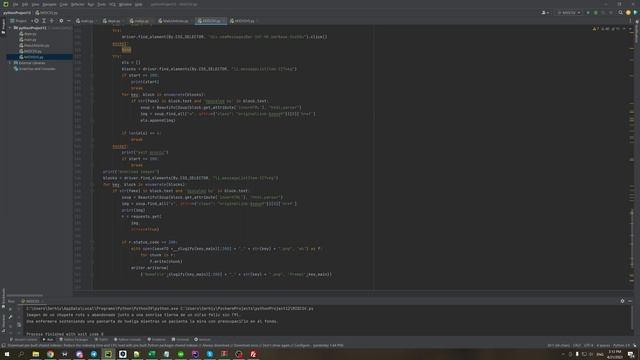
Task: Open the File menu
Action: 15,4
